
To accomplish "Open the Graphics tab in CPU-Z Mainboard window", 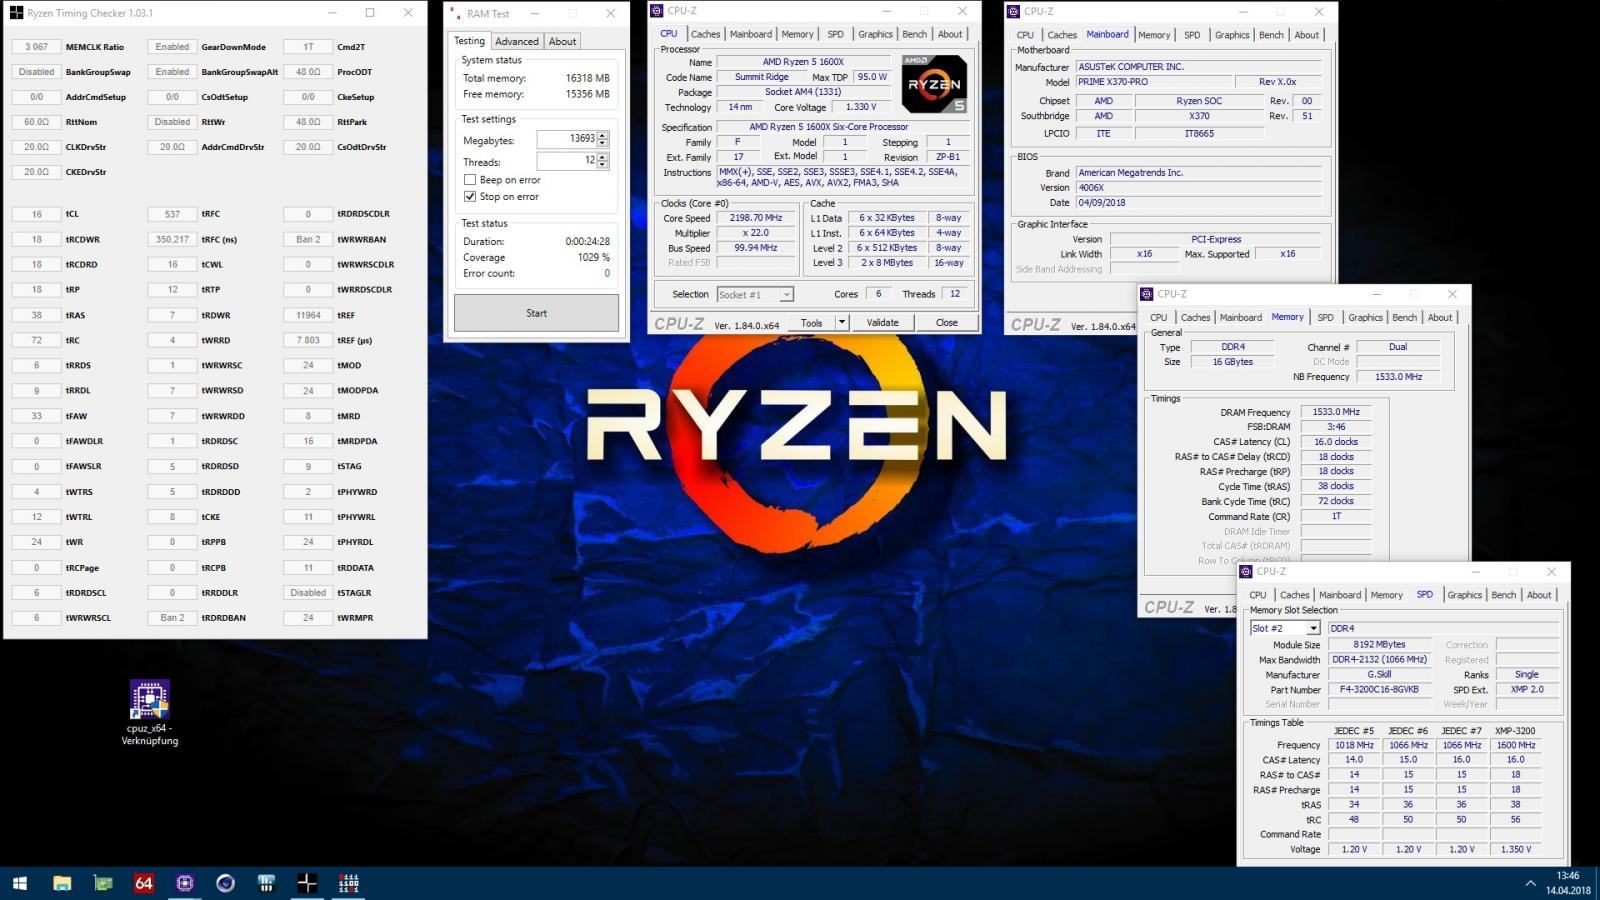I will click(x=1232, y=35).
